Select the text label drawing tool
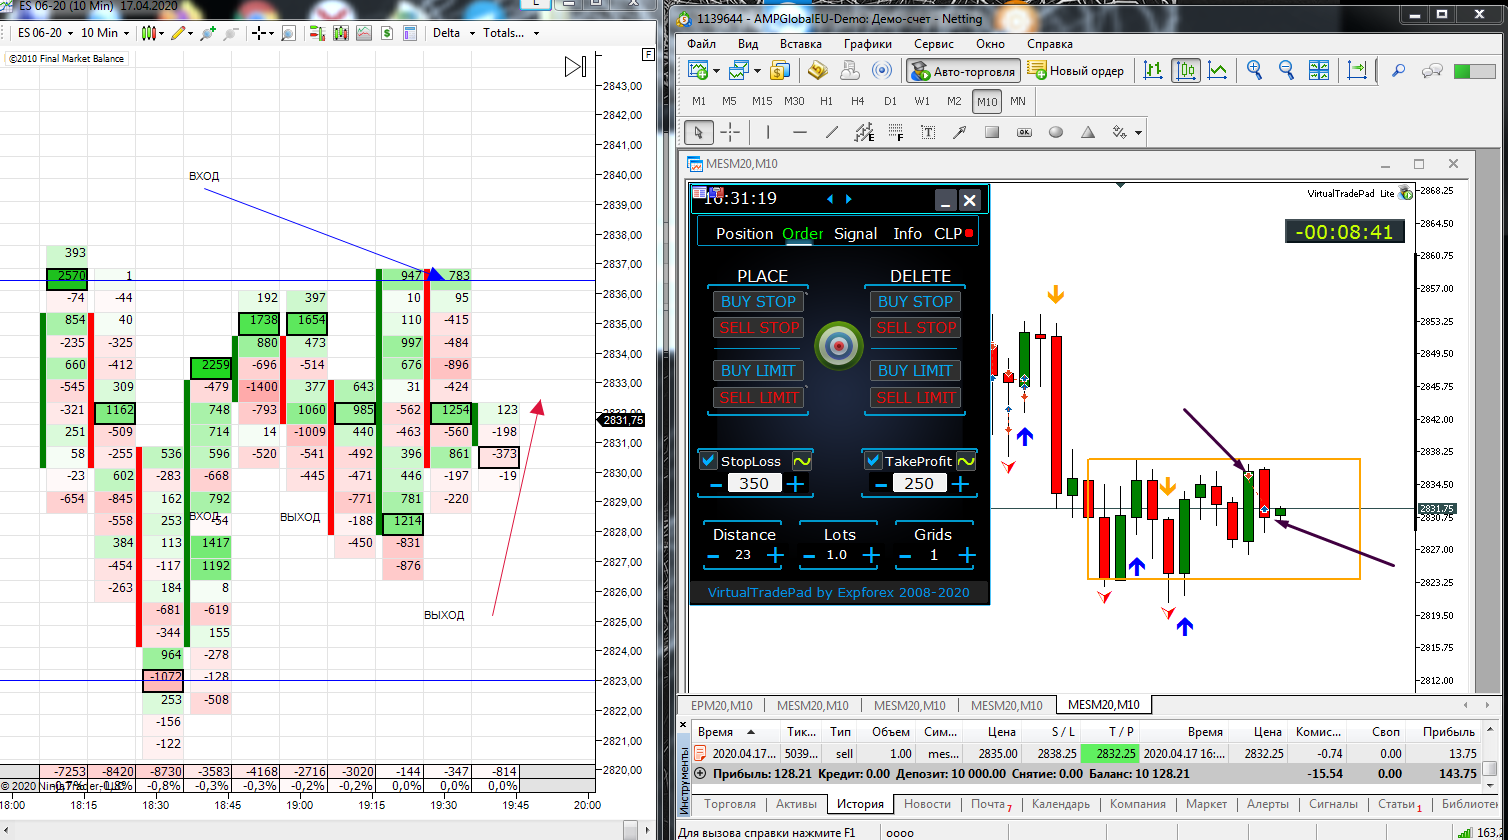The width and height of the screenshot is (1508, 840). pos(928,131)
